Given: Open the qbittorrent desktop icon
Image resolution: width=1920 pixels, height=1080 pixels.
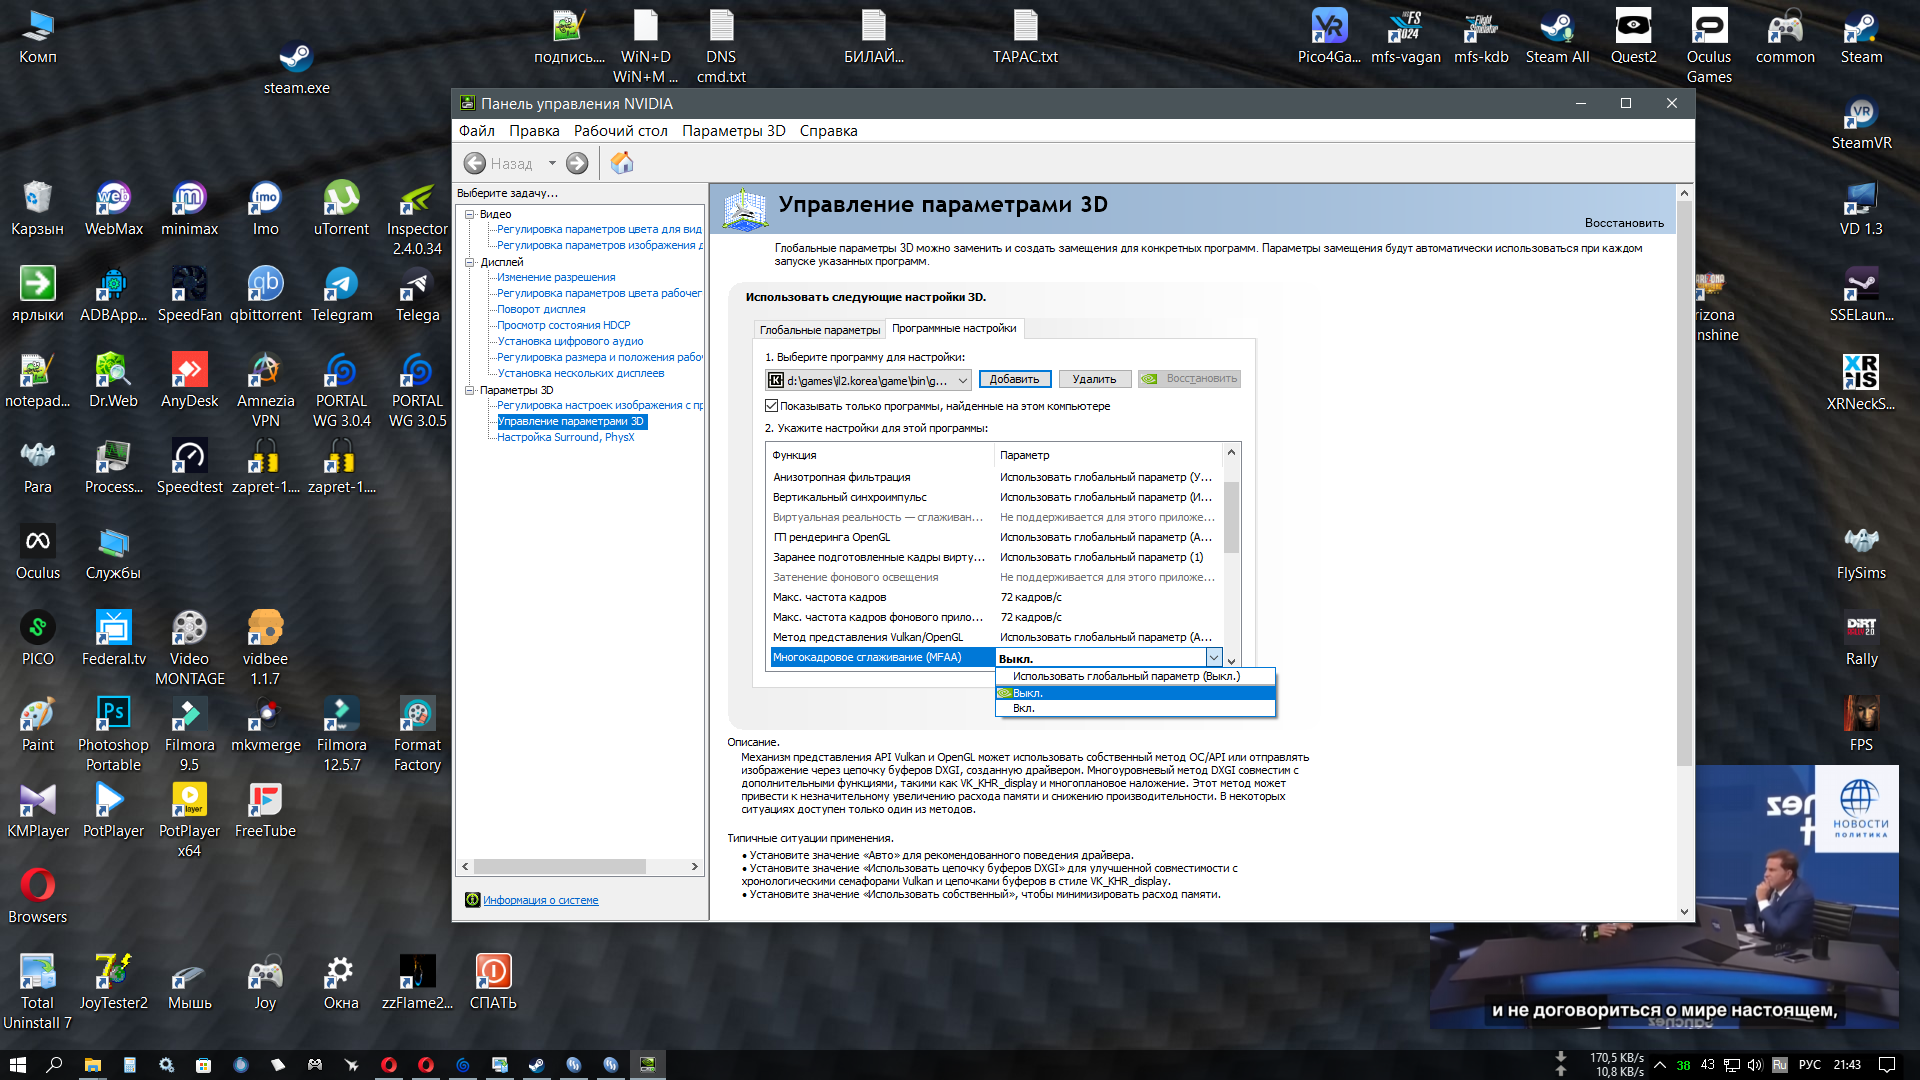Looking at the screenshot, I should pos(265,296).
